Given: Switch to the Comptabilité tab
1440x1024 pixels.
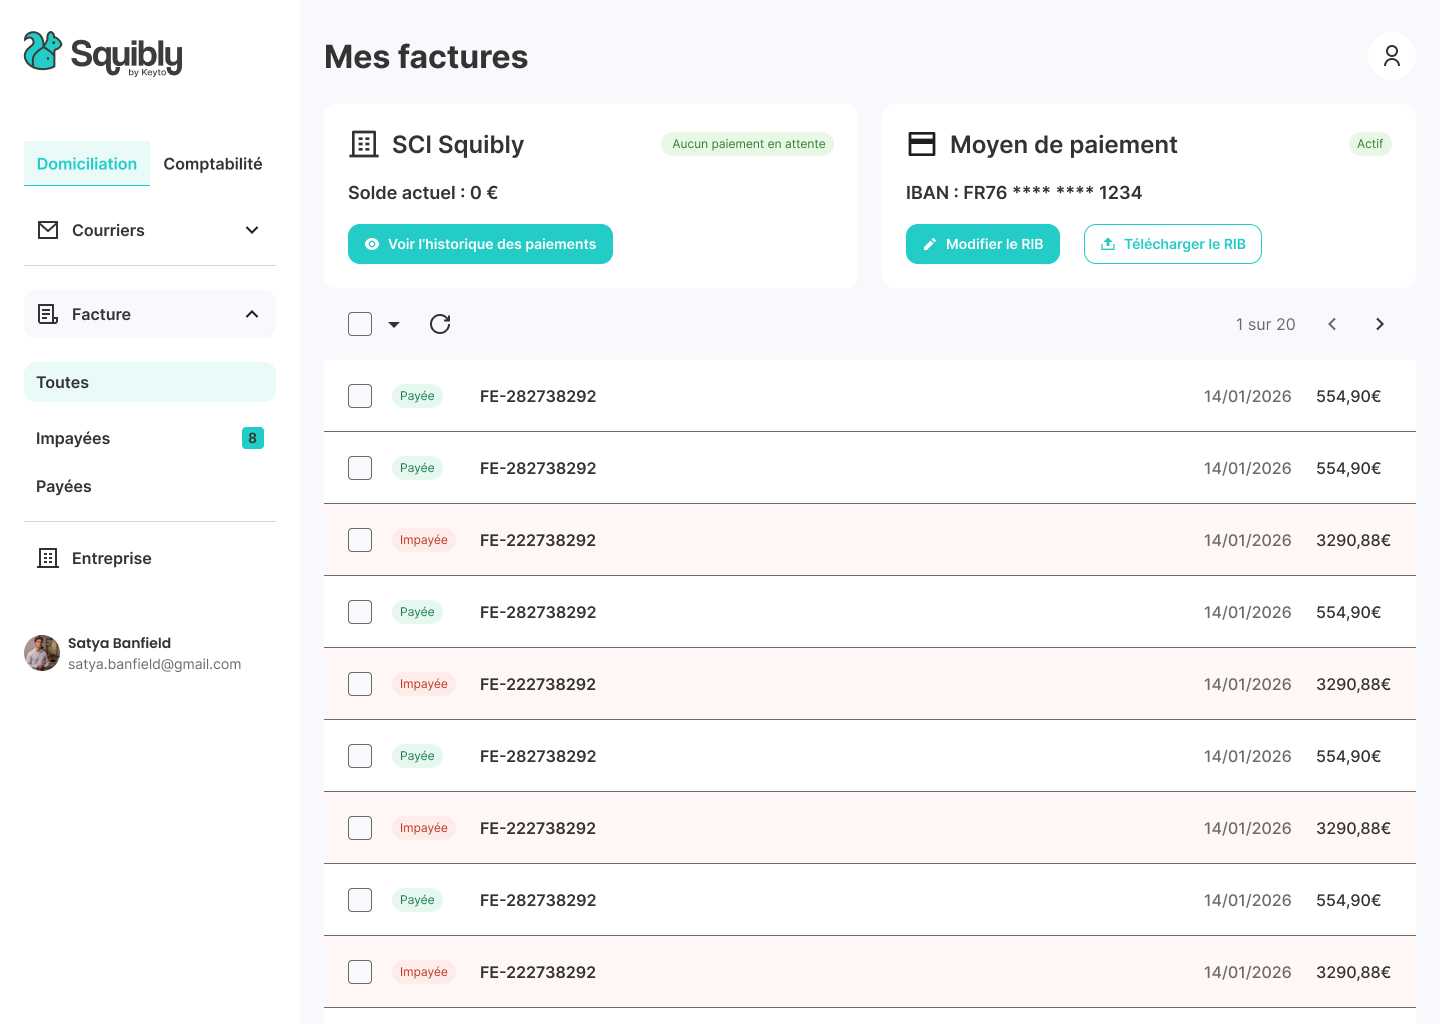Looking at the screenshot, I should tap(213, 164).
